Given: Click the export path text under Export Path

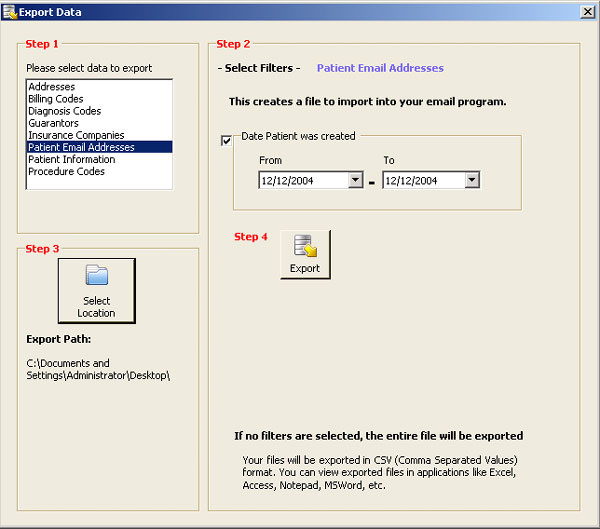Looking at the screenshot, I should click(98, 369).
